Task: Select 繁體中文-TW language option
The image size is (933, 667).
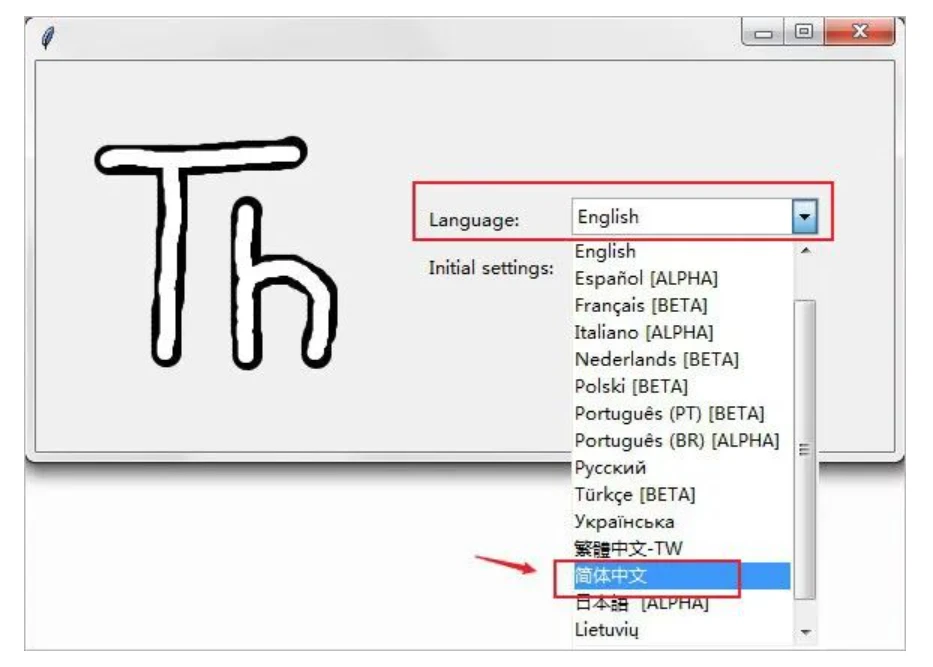Action: pyautogui.click(x=628, y=549)
